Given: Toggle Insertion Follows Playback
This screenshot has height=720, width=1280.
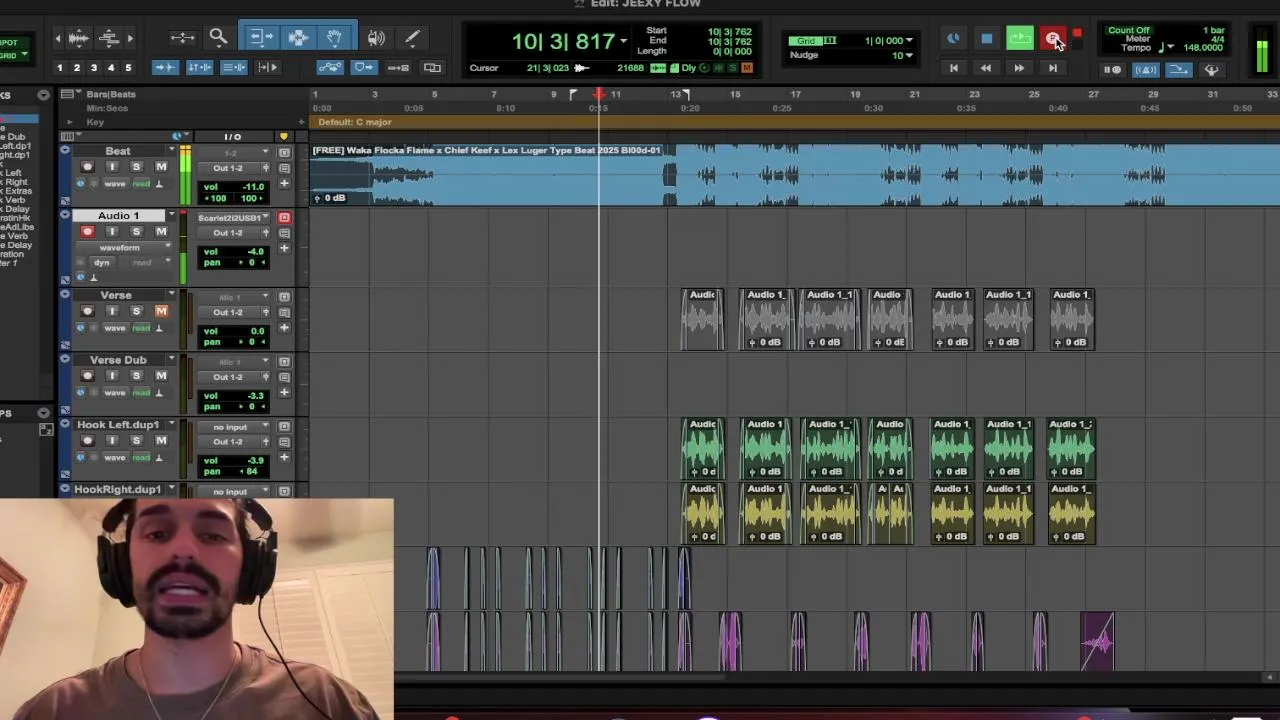Looking at the screenshot, I should pos(267,67).
